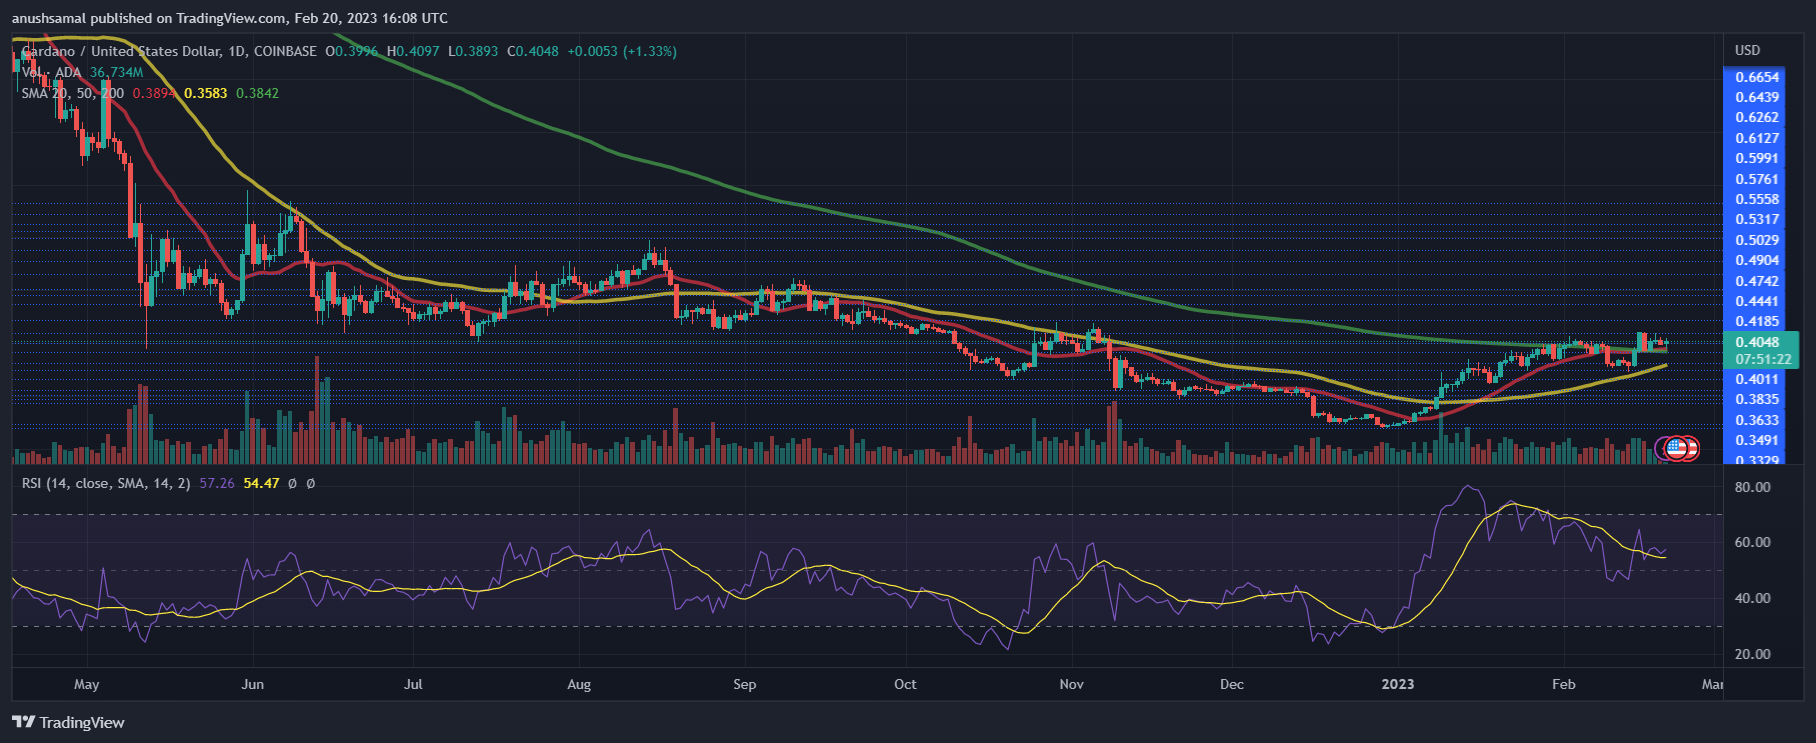Click the change value +0.0053 (+1.33%)
The height and width of the screenshot is (743, 1816).
click(x=622, y=51)
